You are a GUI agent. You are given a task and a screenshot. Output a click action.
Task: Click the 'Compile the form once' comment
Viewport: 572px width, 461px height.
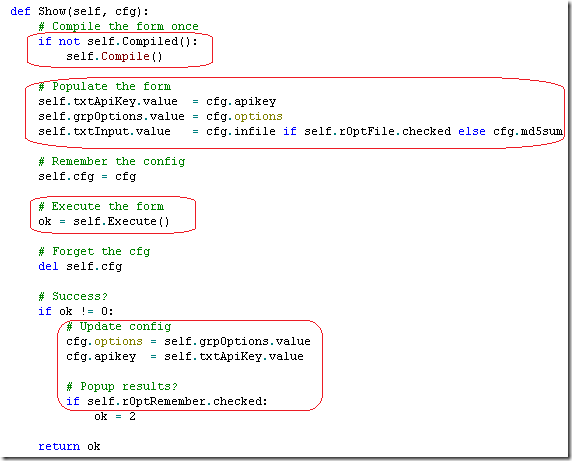pos(119,26)
